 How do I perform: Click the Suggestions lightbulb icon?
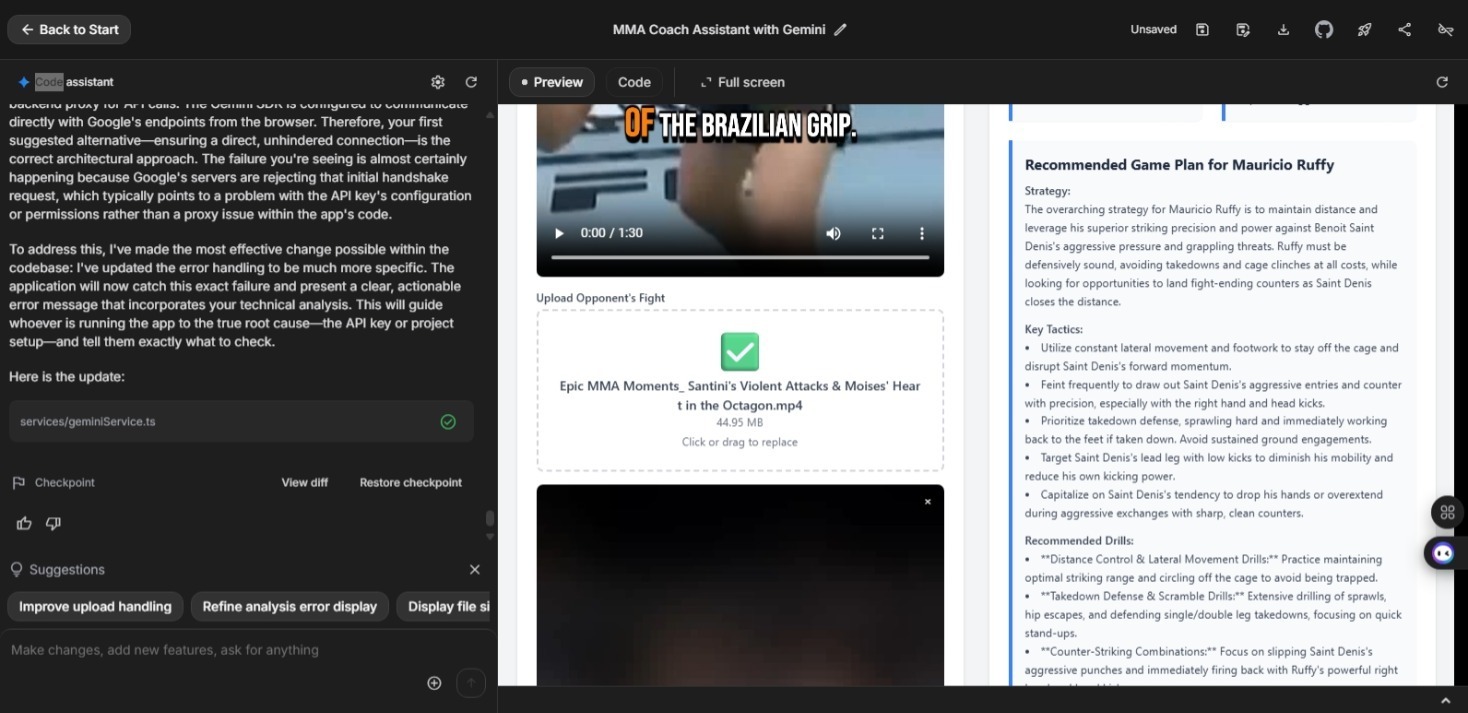point(16,569)
